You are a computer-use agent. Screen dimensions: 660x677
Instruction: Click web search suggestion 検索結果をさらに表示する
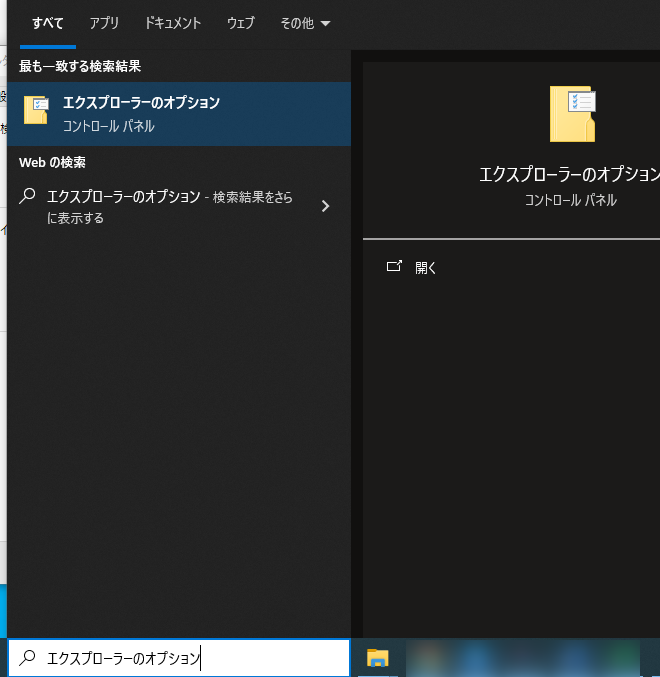(x=170, y=207)
